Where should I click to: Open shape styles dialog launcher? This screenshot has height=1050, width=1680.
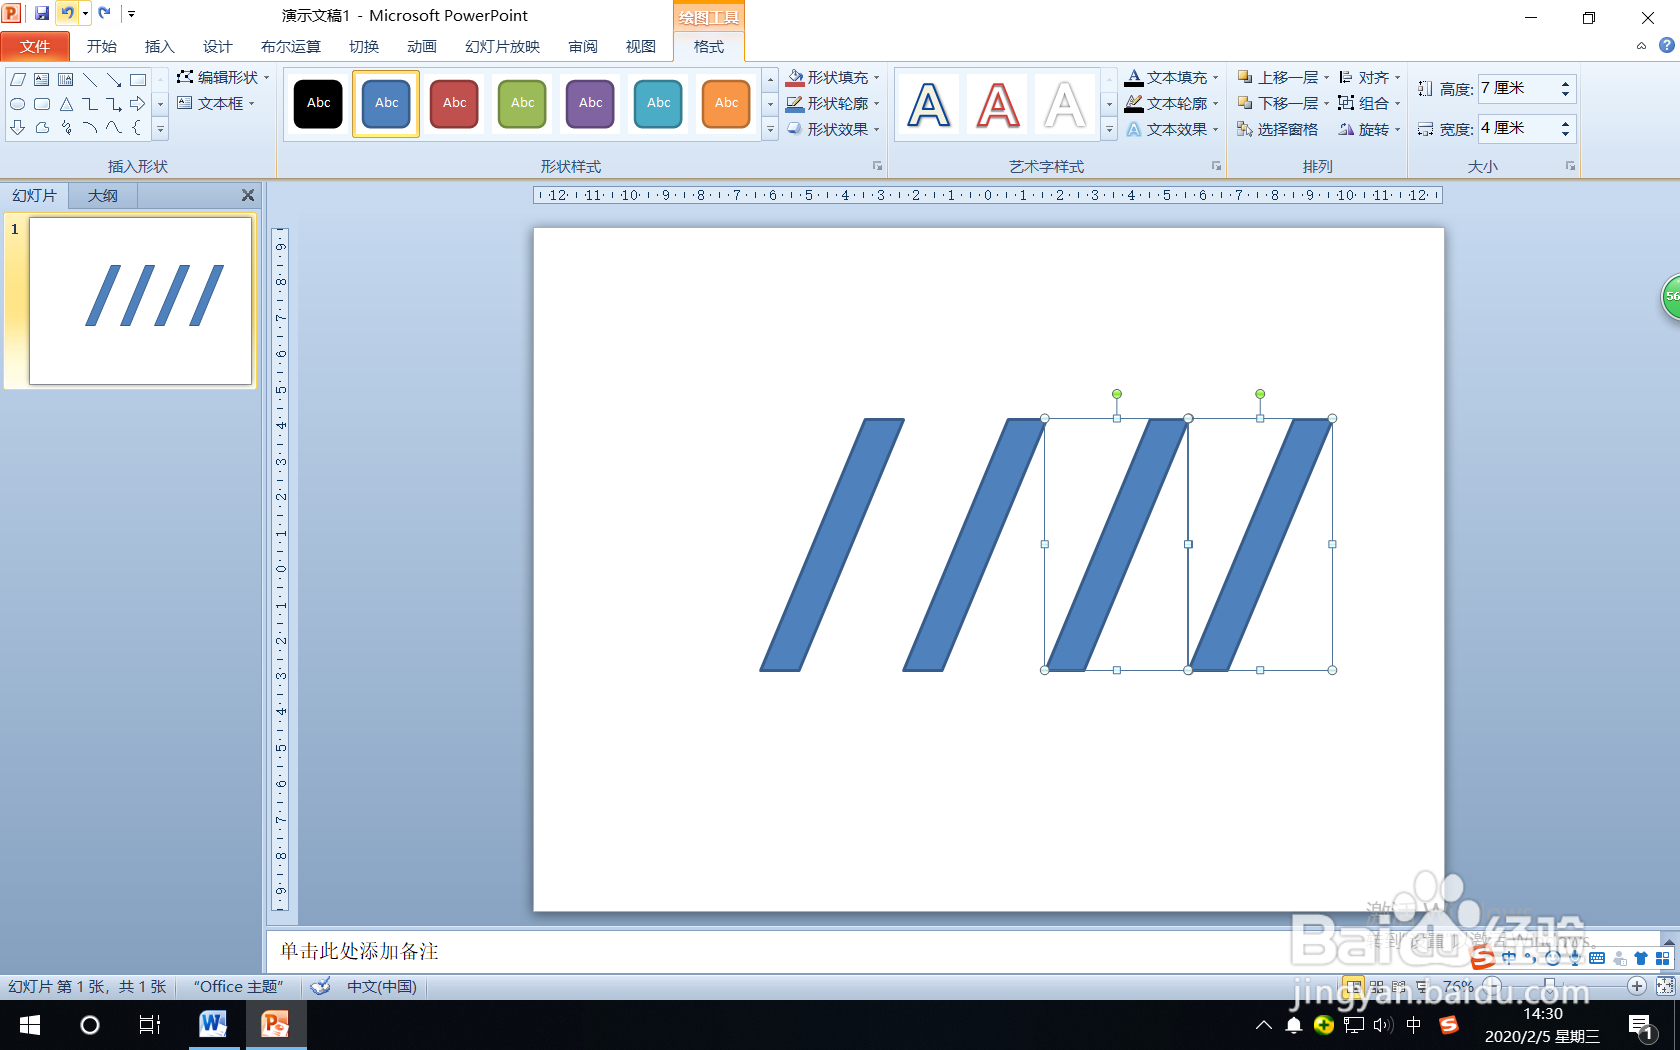(877, 166)
